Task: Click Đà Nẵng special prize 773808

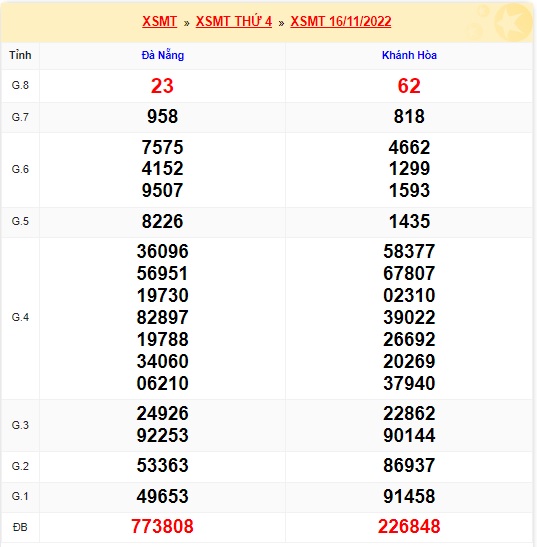Action: 162,526
